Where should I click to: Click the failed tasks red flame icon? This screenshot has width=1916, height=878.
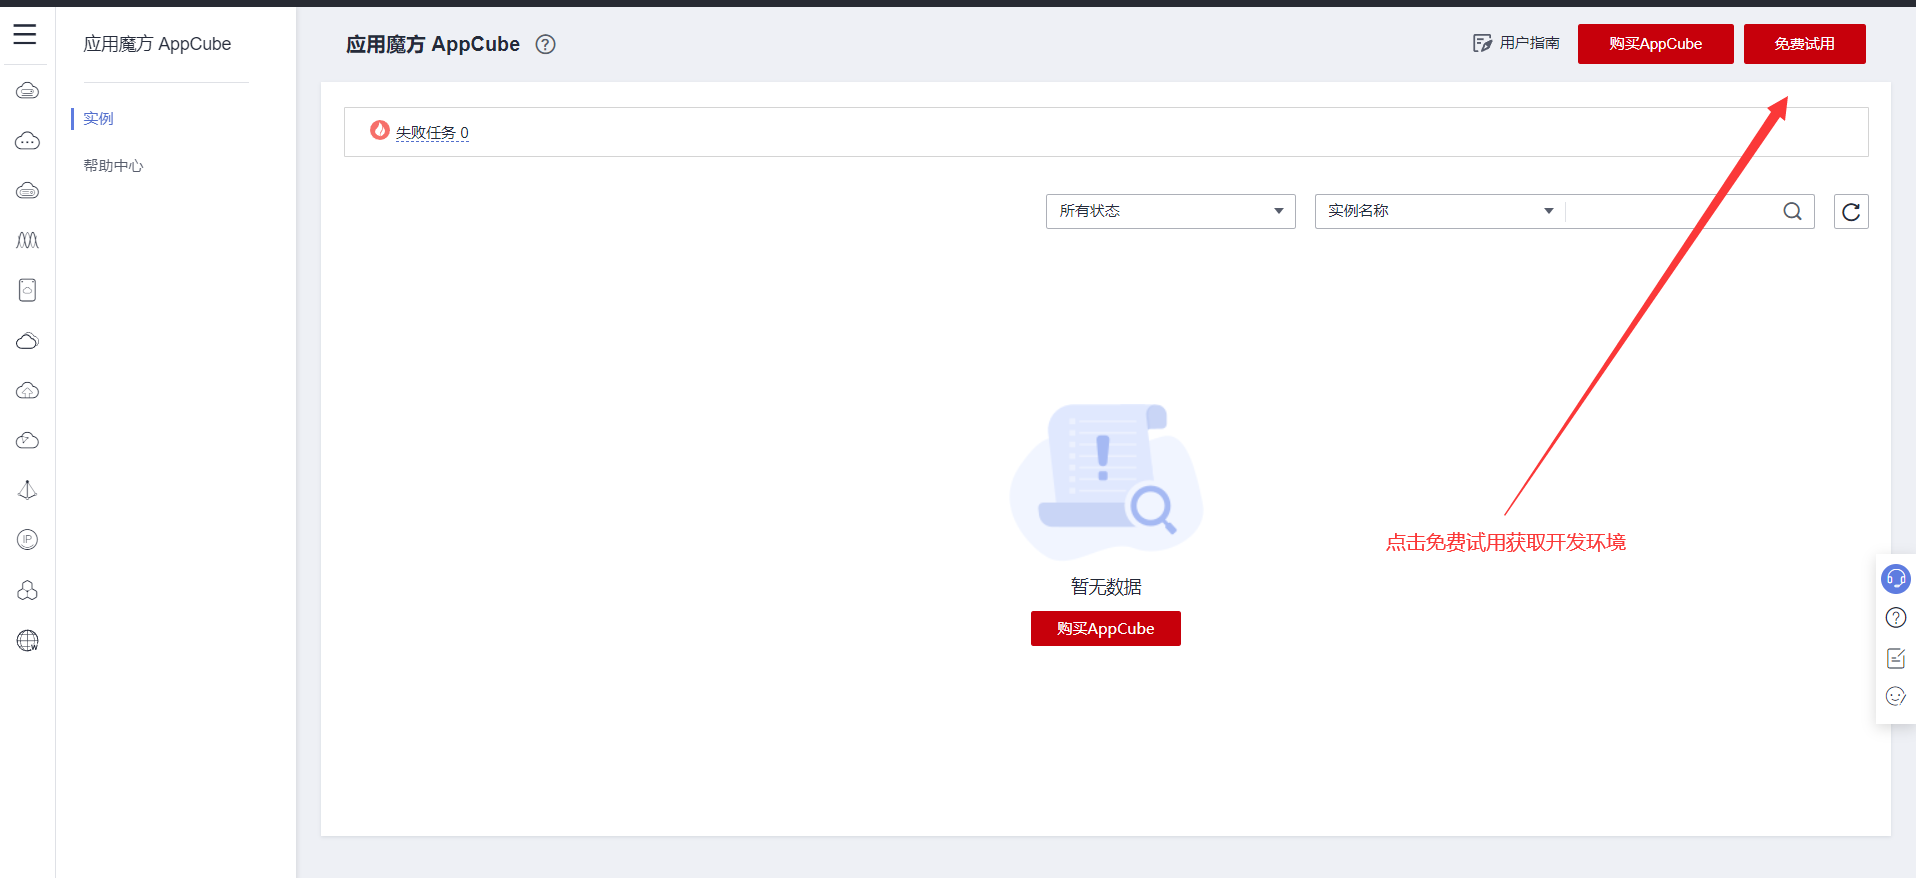click(380, 130)
